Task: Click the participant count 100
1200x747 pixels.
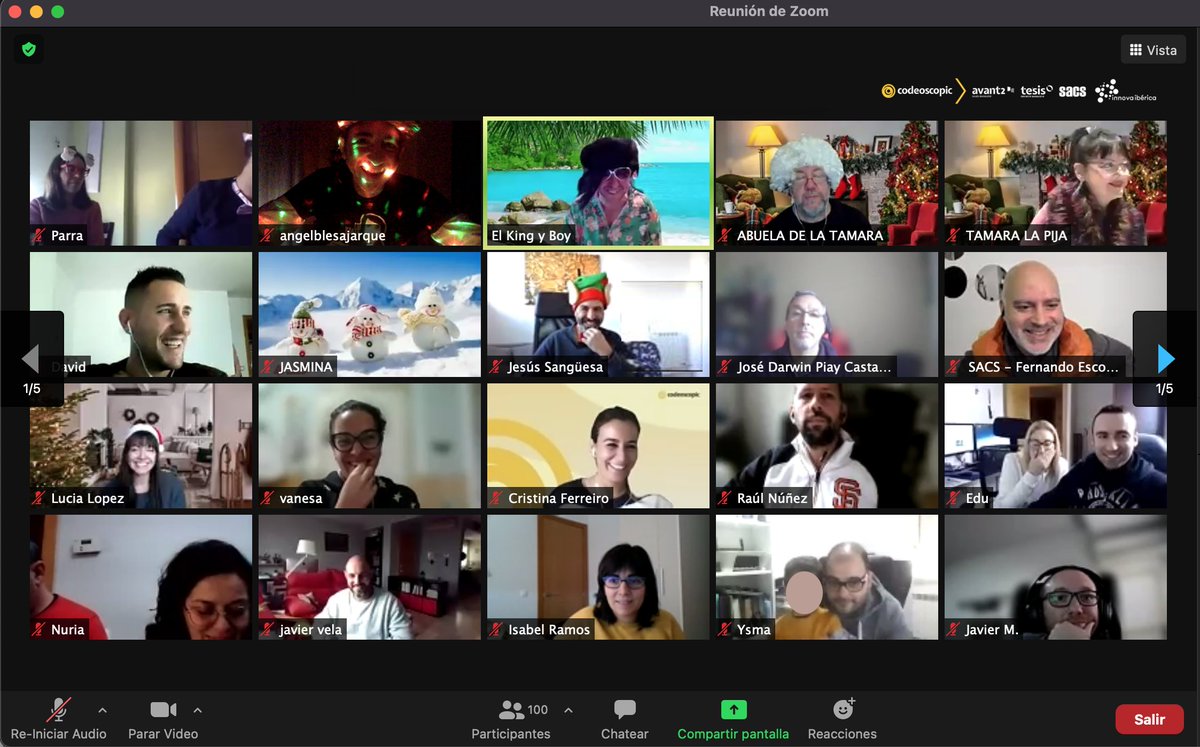Action: tap(538, 710)
